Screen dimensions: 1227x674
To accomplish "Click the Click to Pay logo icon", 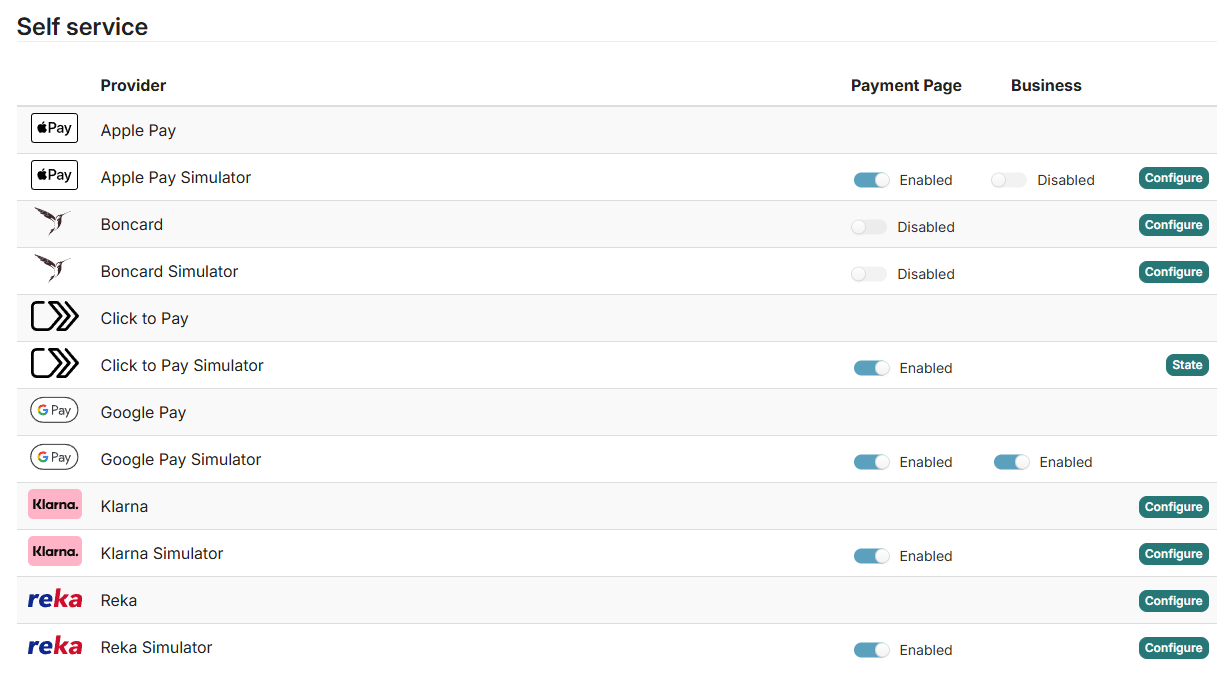I will [x=54, y=317].
